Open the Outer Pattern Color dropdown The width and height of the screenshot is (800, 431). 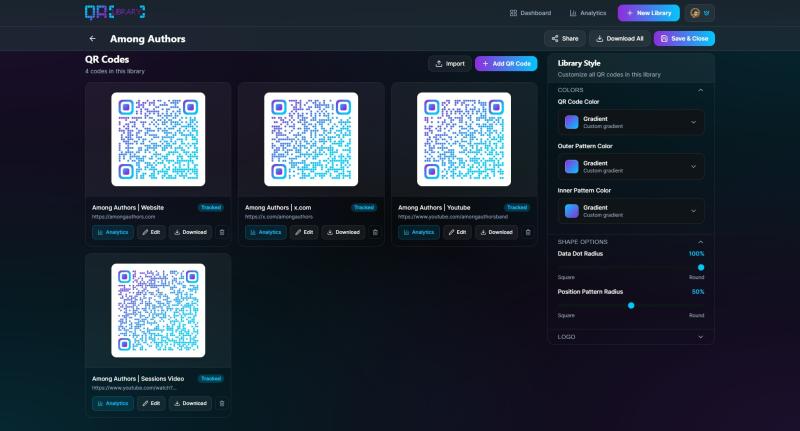pos(631,166)
